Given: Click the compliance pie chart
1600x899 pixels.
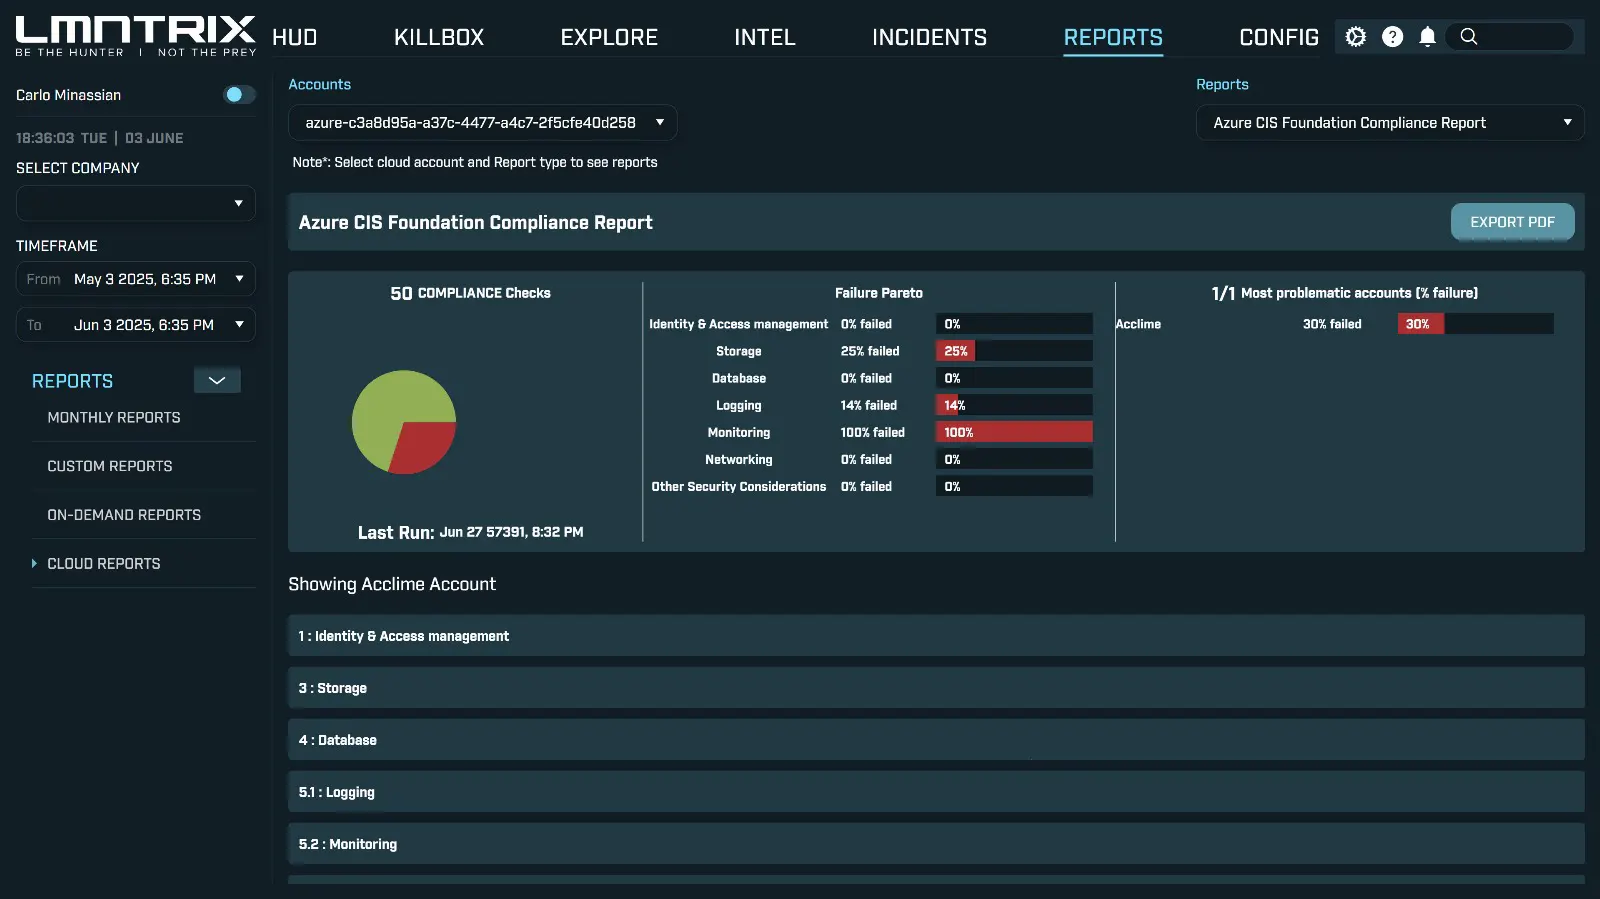Looking at the screenshot, I should pos(404,422).
